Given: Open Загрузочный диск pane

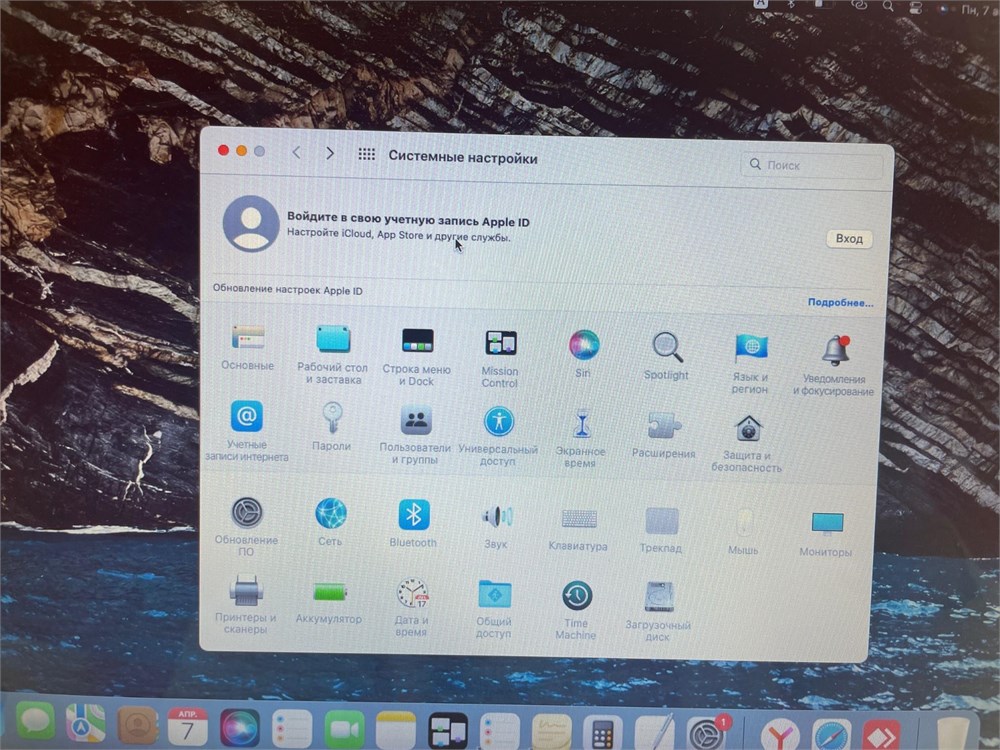Looking at the screenshot, I should (x=658, y=612).
